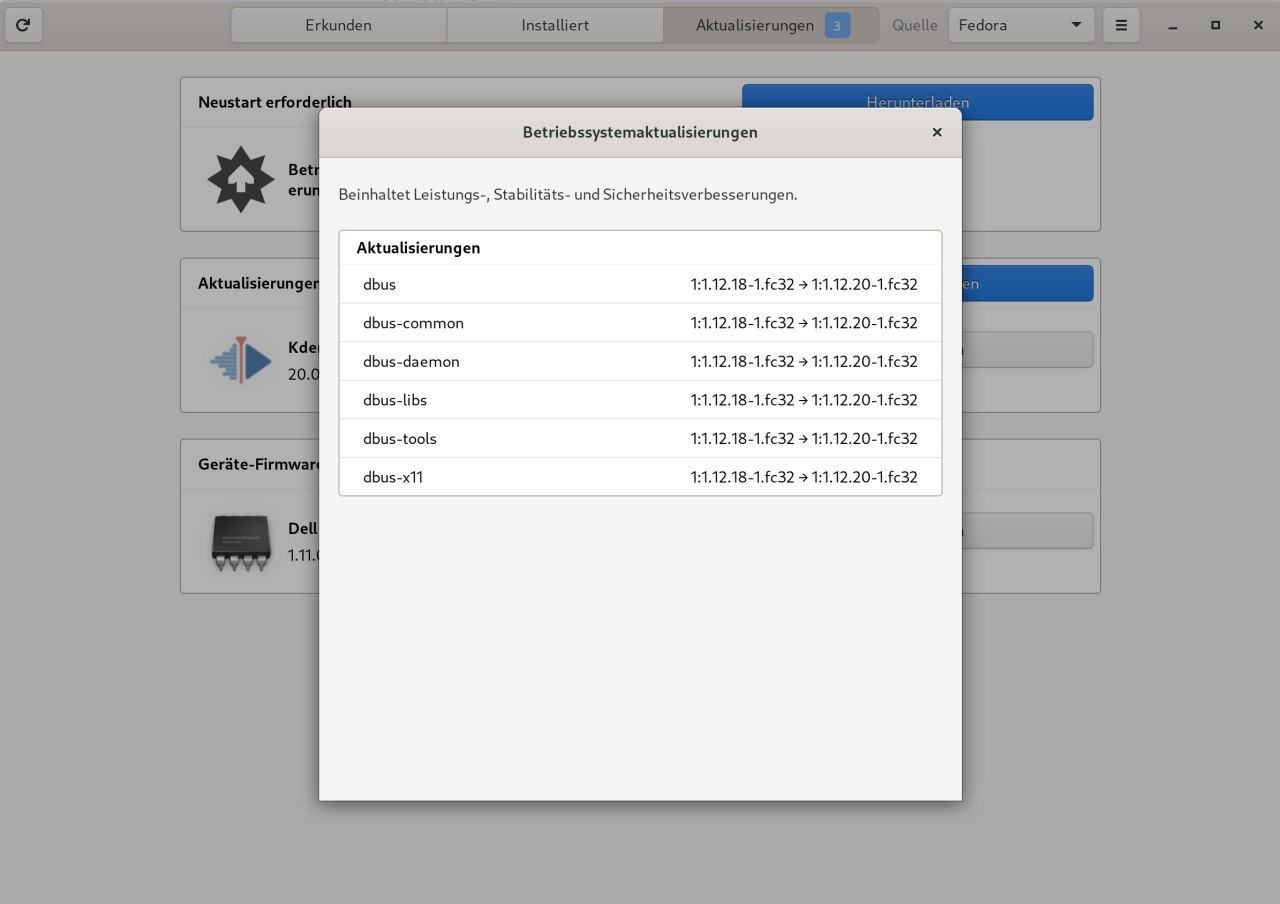Select the dbus-tools package row

point(640,438)
